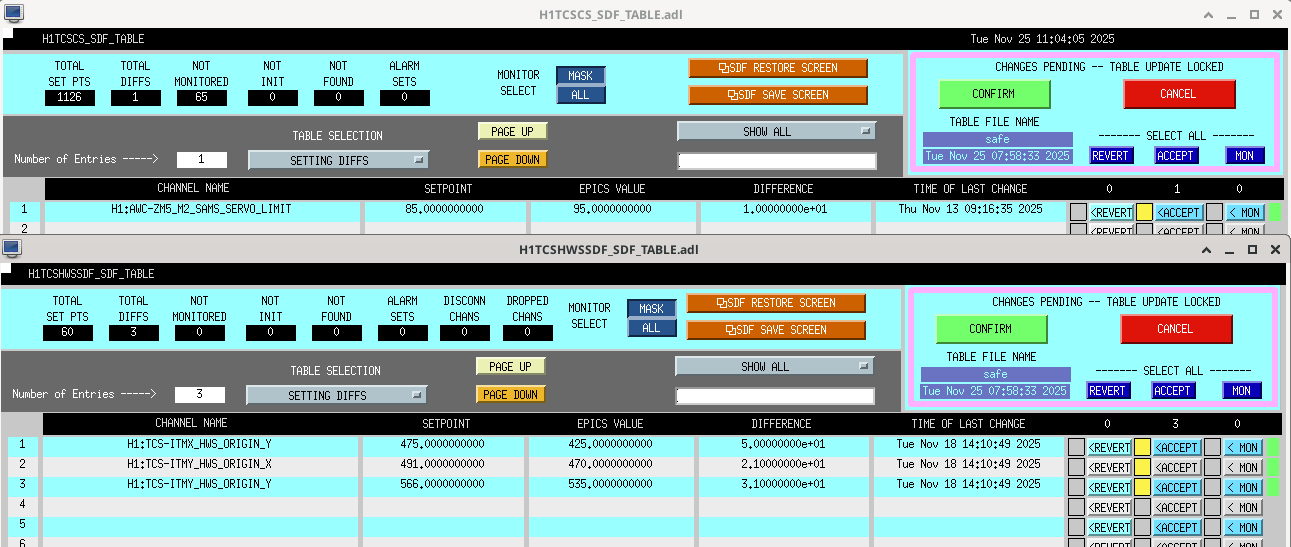Toggle monitor checkbox for ITMY_HWS_ORIGIN_Y row

point(1213,487)
